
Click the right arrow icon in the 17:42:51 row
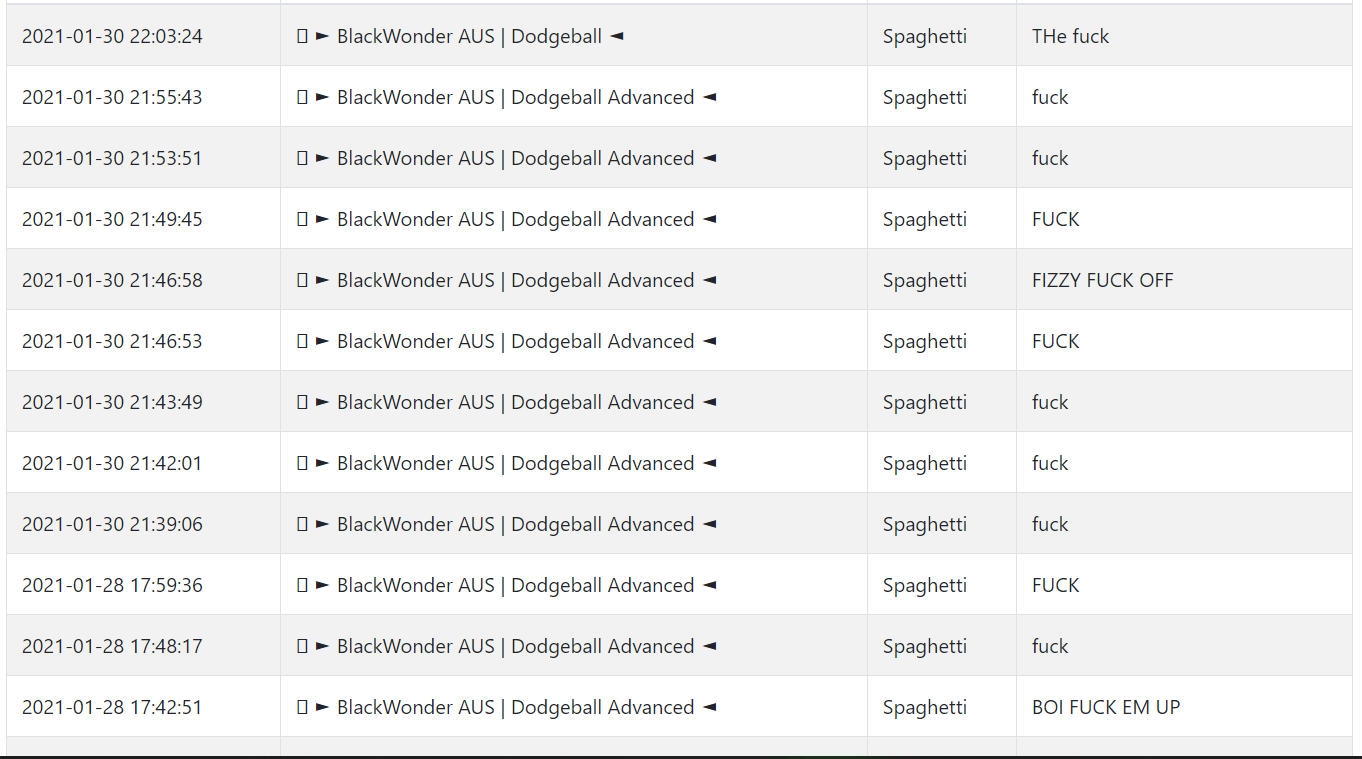pos(322,707)
